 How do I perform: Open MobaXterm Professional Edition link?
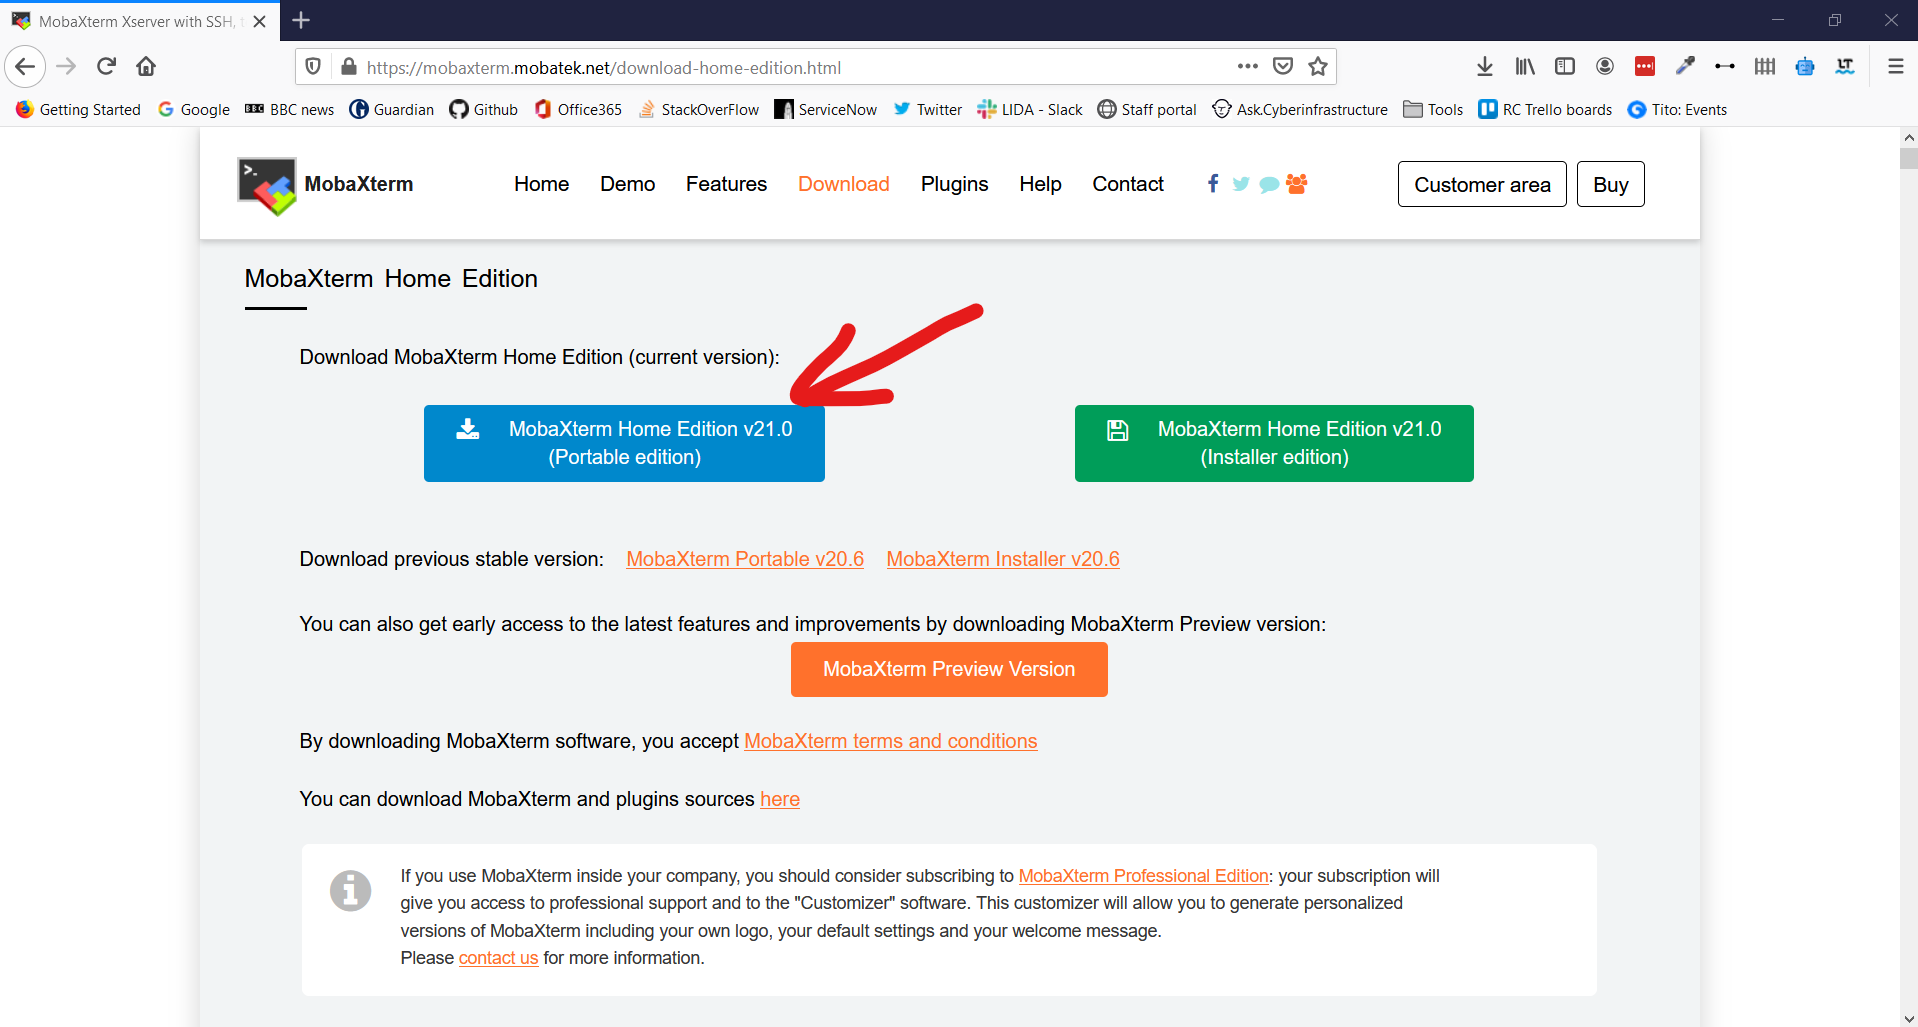pyautogui.click(x=1143, y=876)
